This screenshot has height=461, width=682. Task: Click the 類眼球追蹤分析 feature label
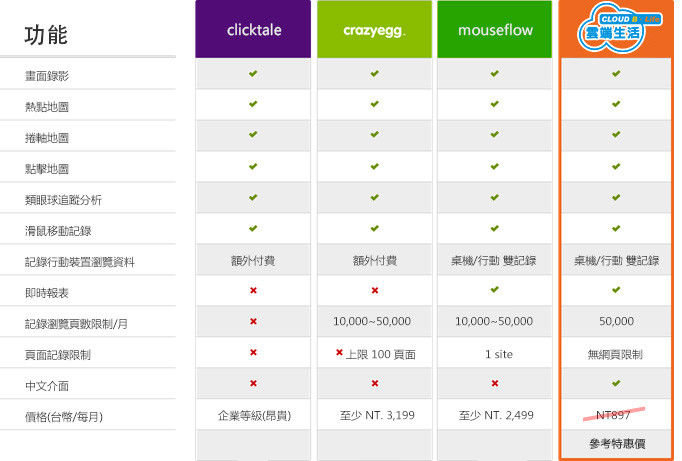click(x=64, y=200)
